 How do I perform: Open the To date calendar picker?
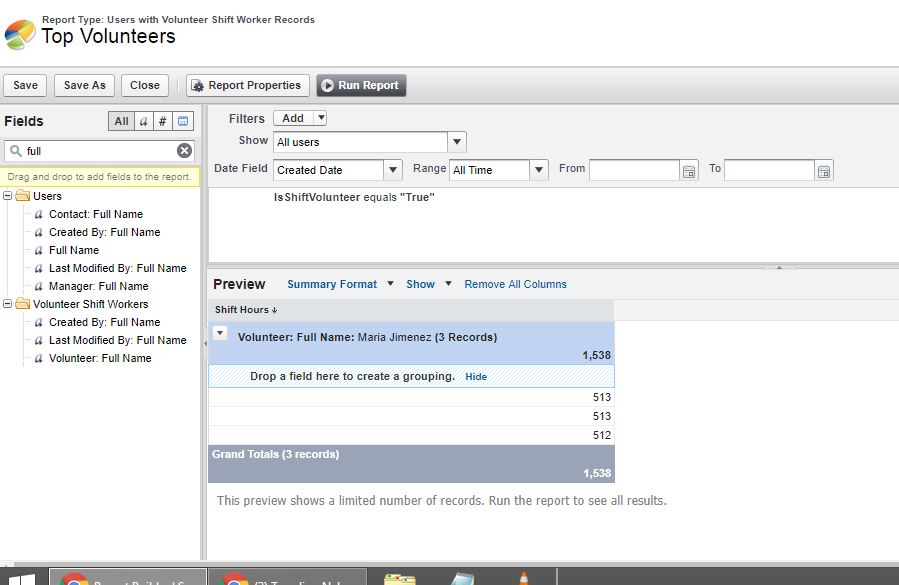pos(823,170)
